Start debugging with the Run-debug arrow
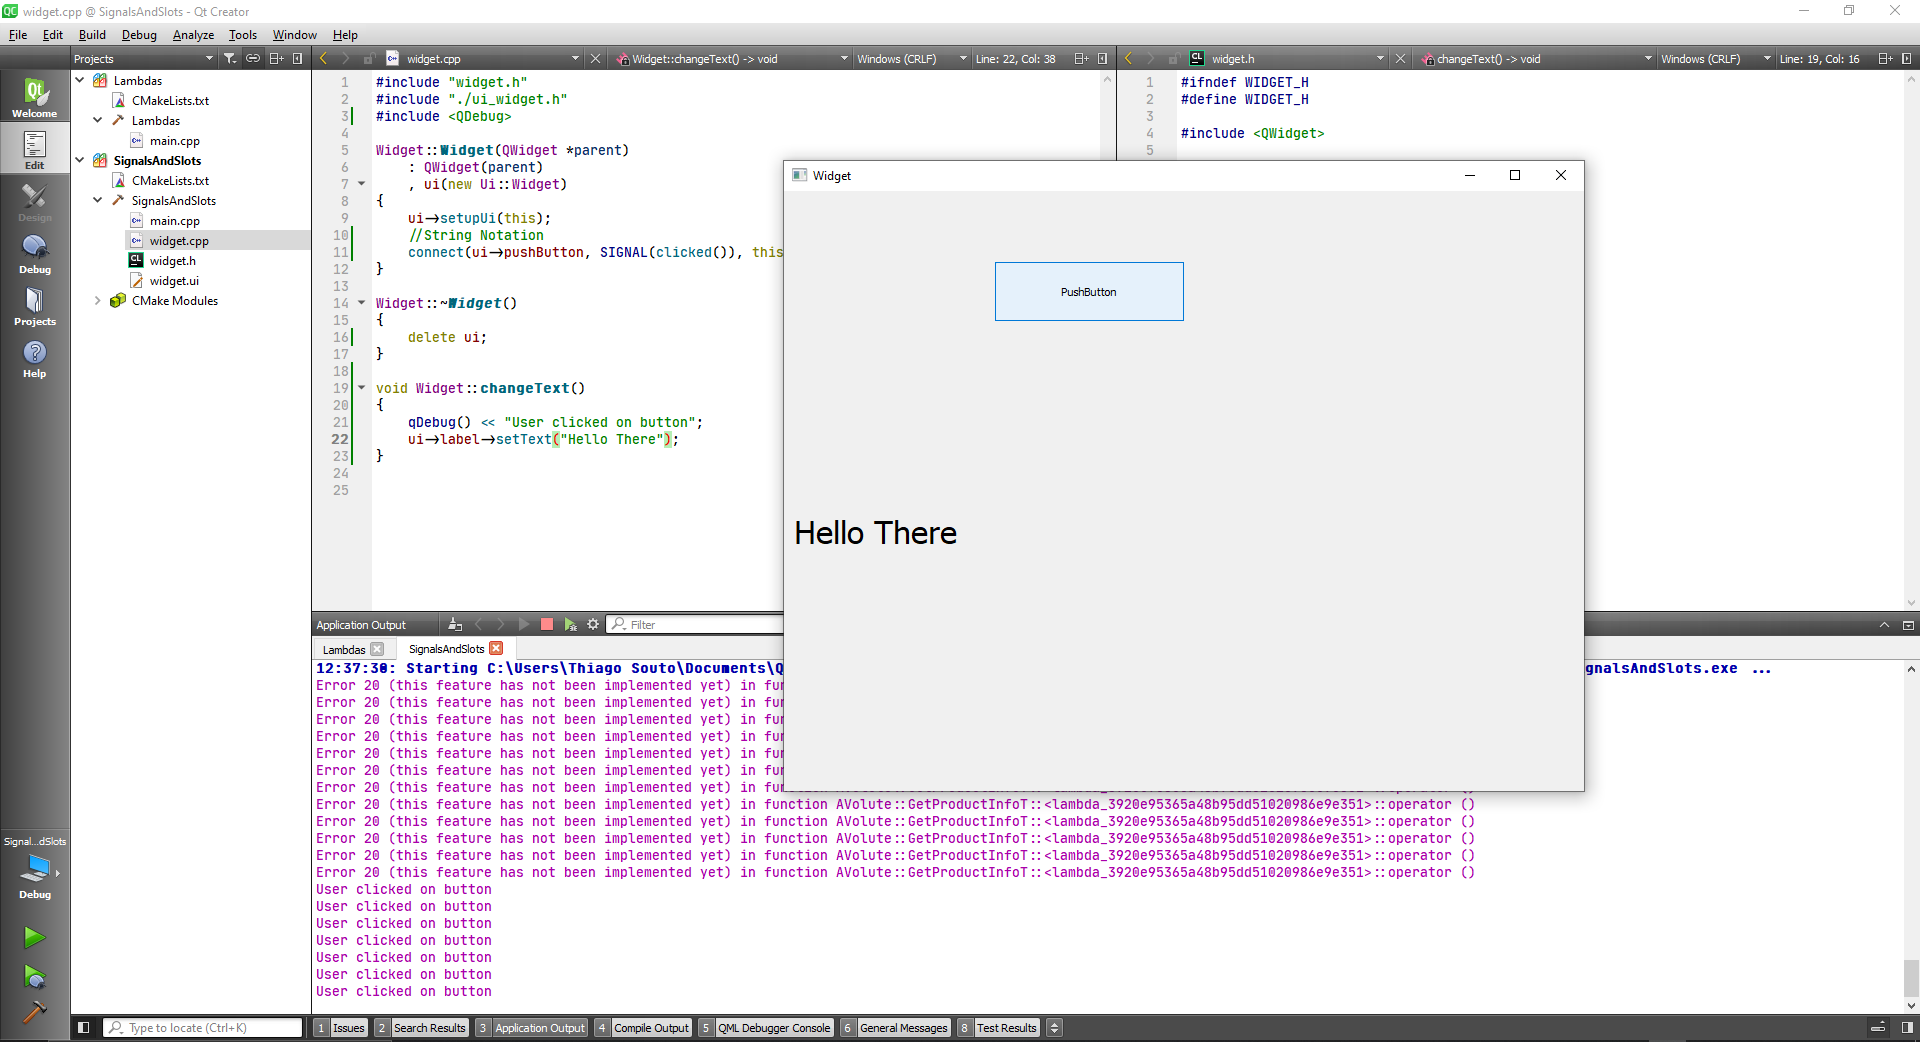Screen dimensions: 1920x1042 tap(34, 976)
